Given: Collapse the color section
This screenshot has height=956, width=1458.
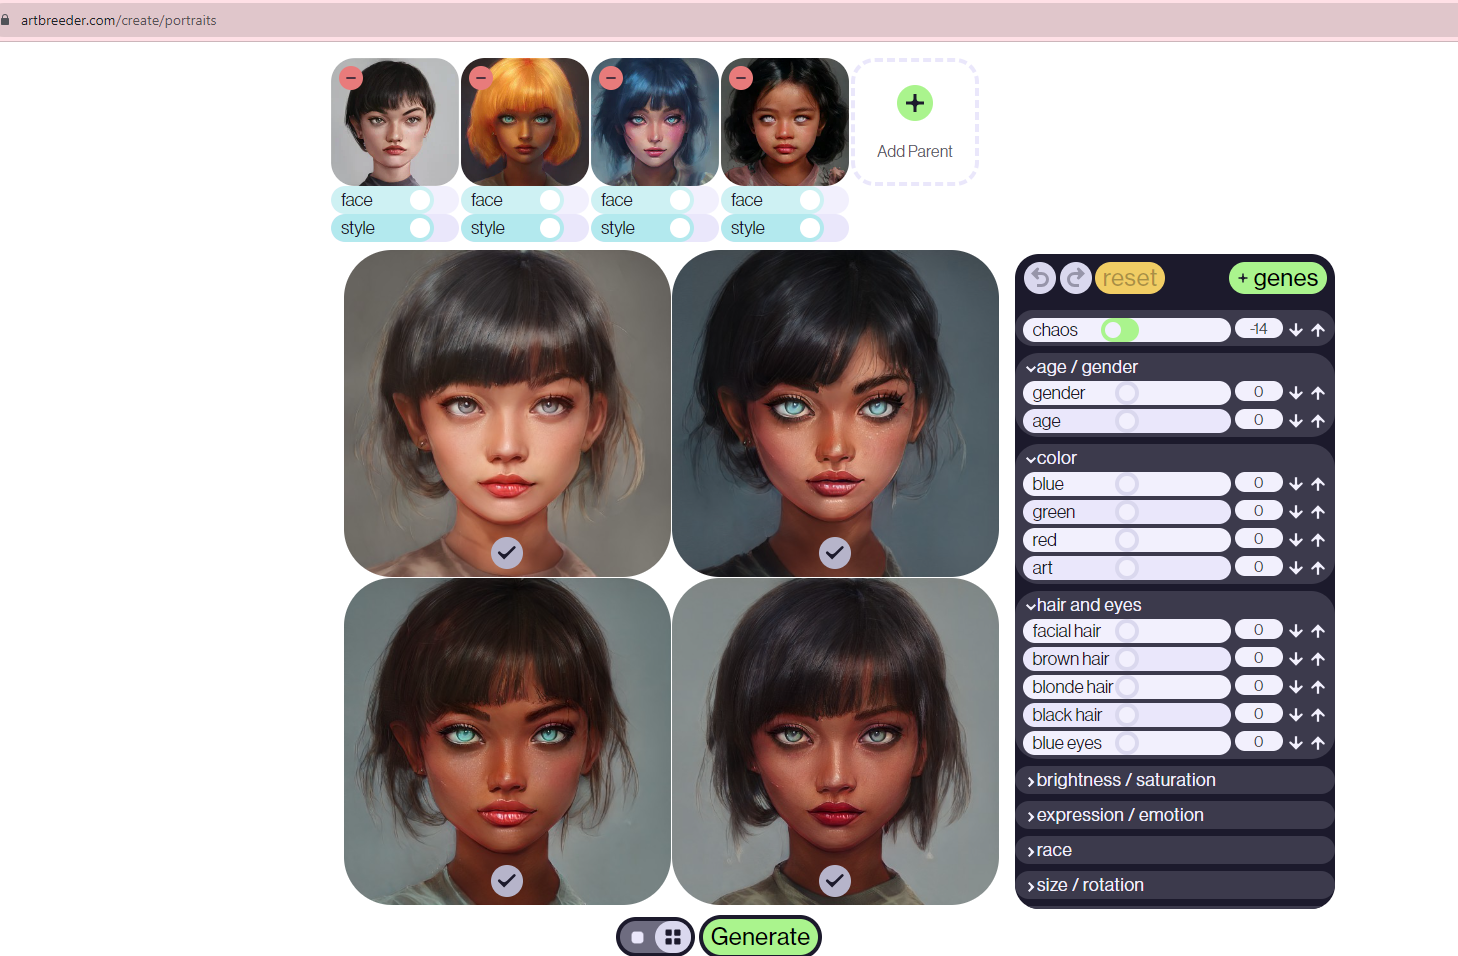Looking at the screenshot, I should 1052,458.
